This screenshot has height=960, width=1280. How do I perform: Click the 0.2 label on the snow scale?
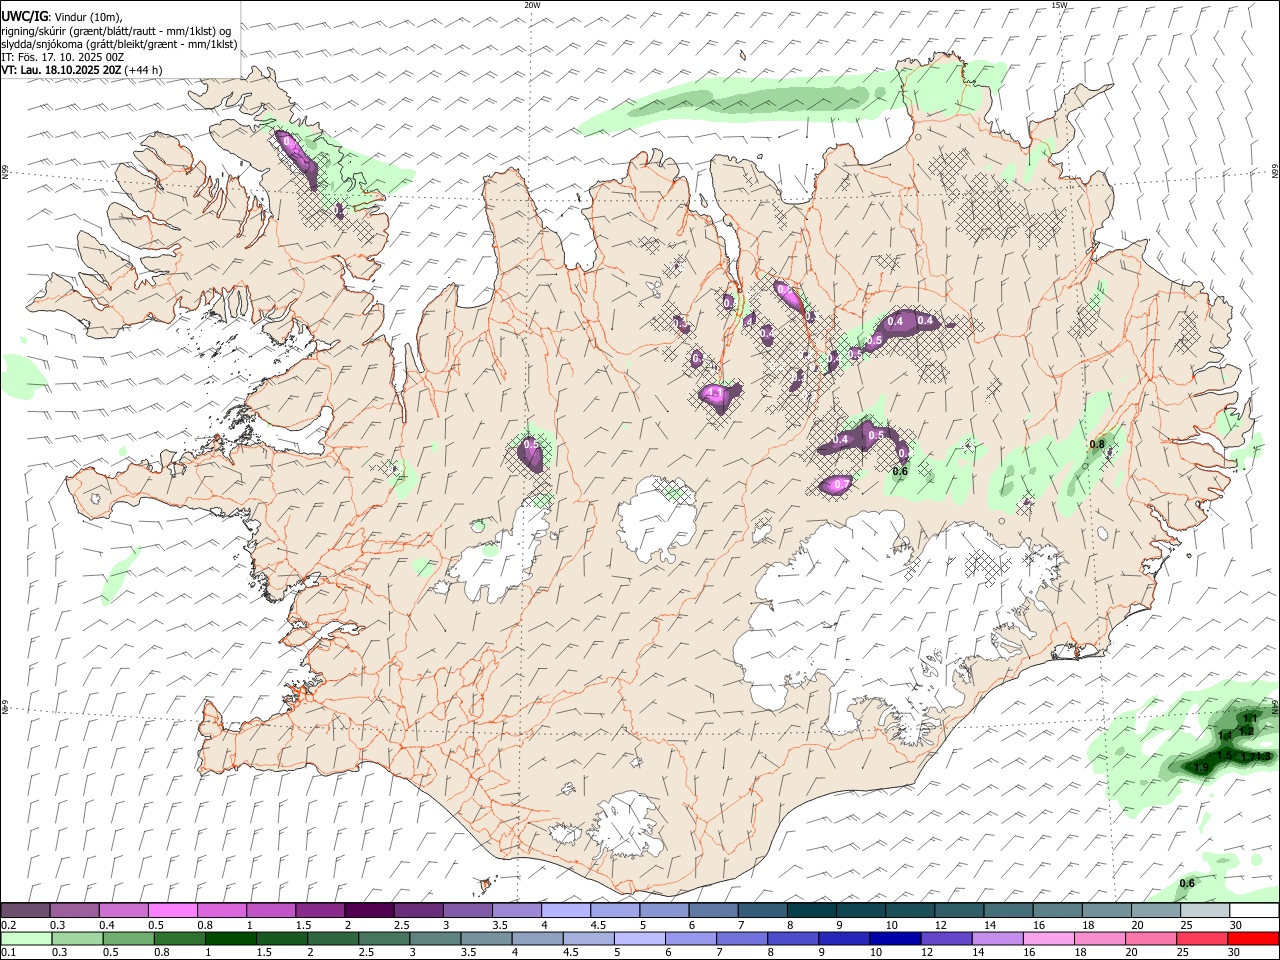[x=9, y=925]
